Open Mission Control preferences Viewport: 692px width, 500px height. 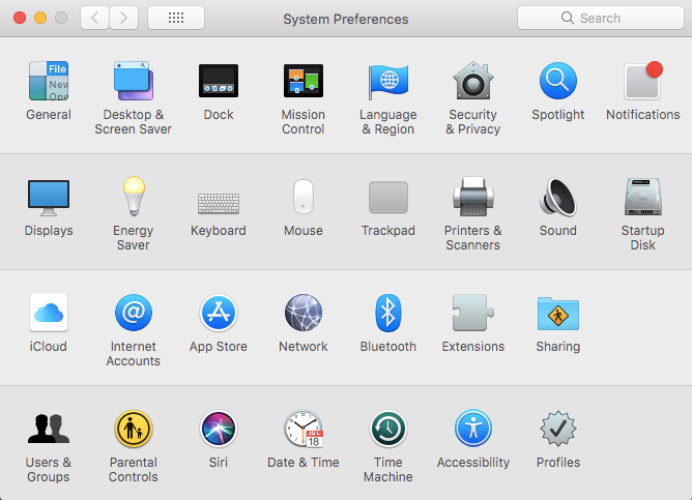[303, 82]
